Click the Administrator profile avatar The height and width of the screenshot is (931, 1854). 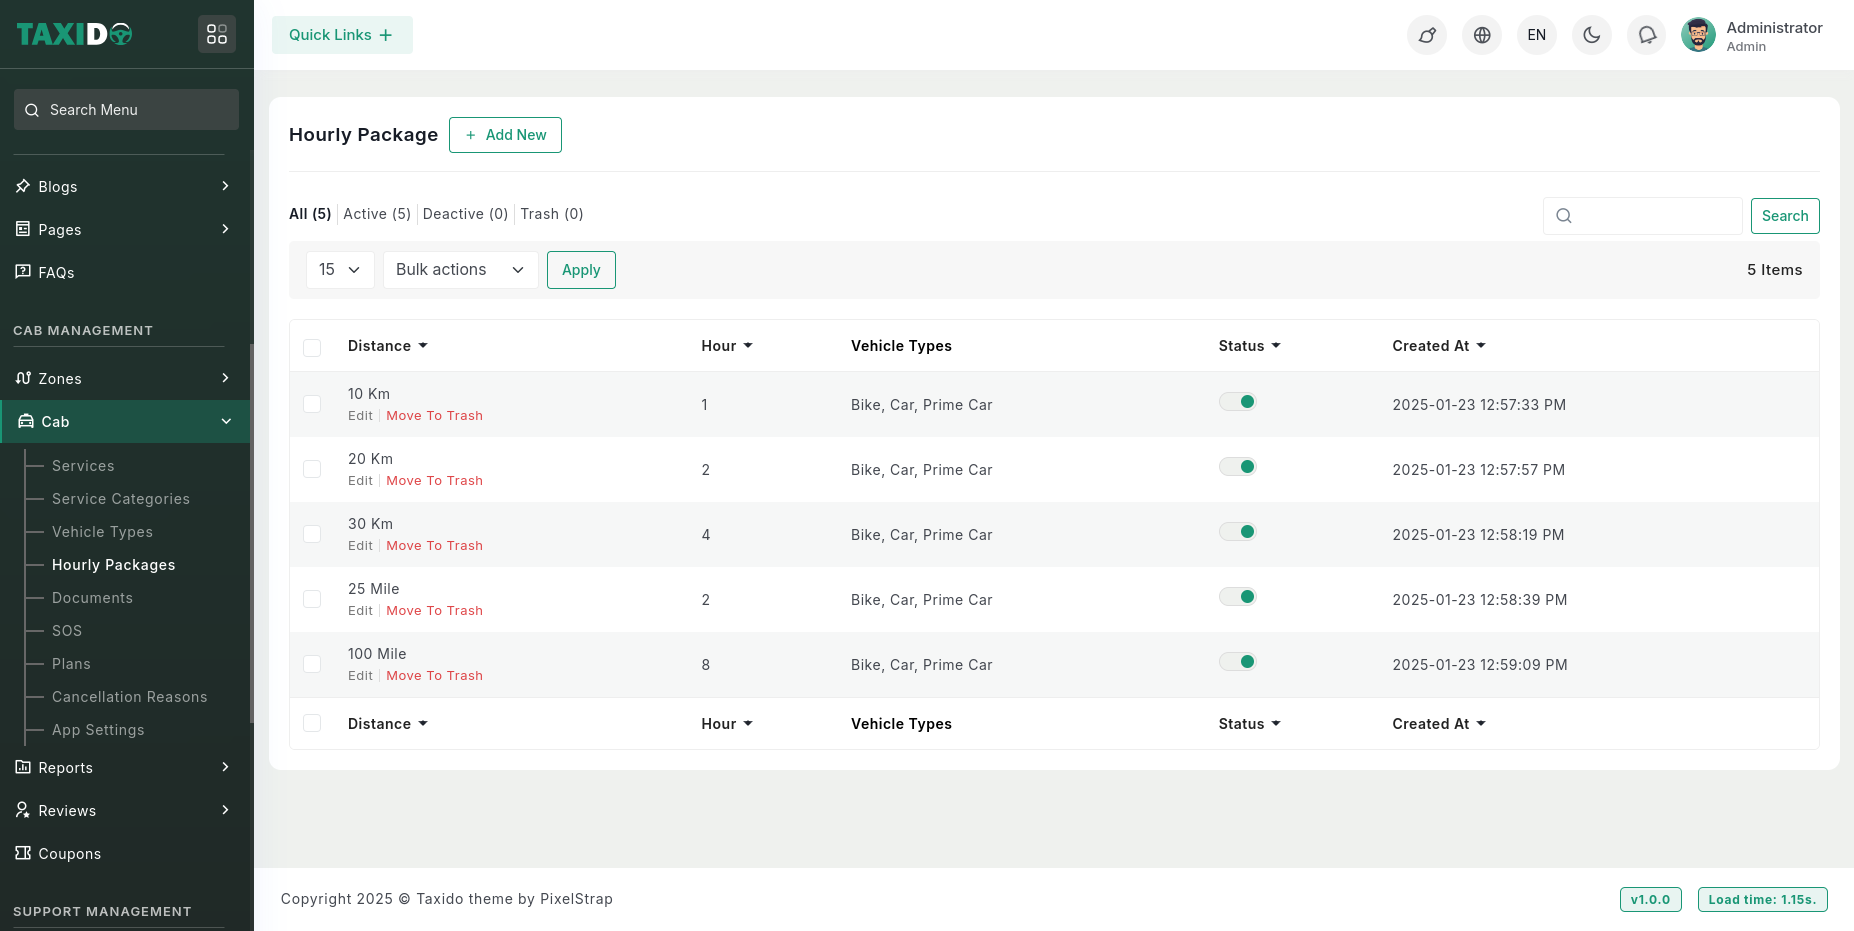pos(1698,35)
